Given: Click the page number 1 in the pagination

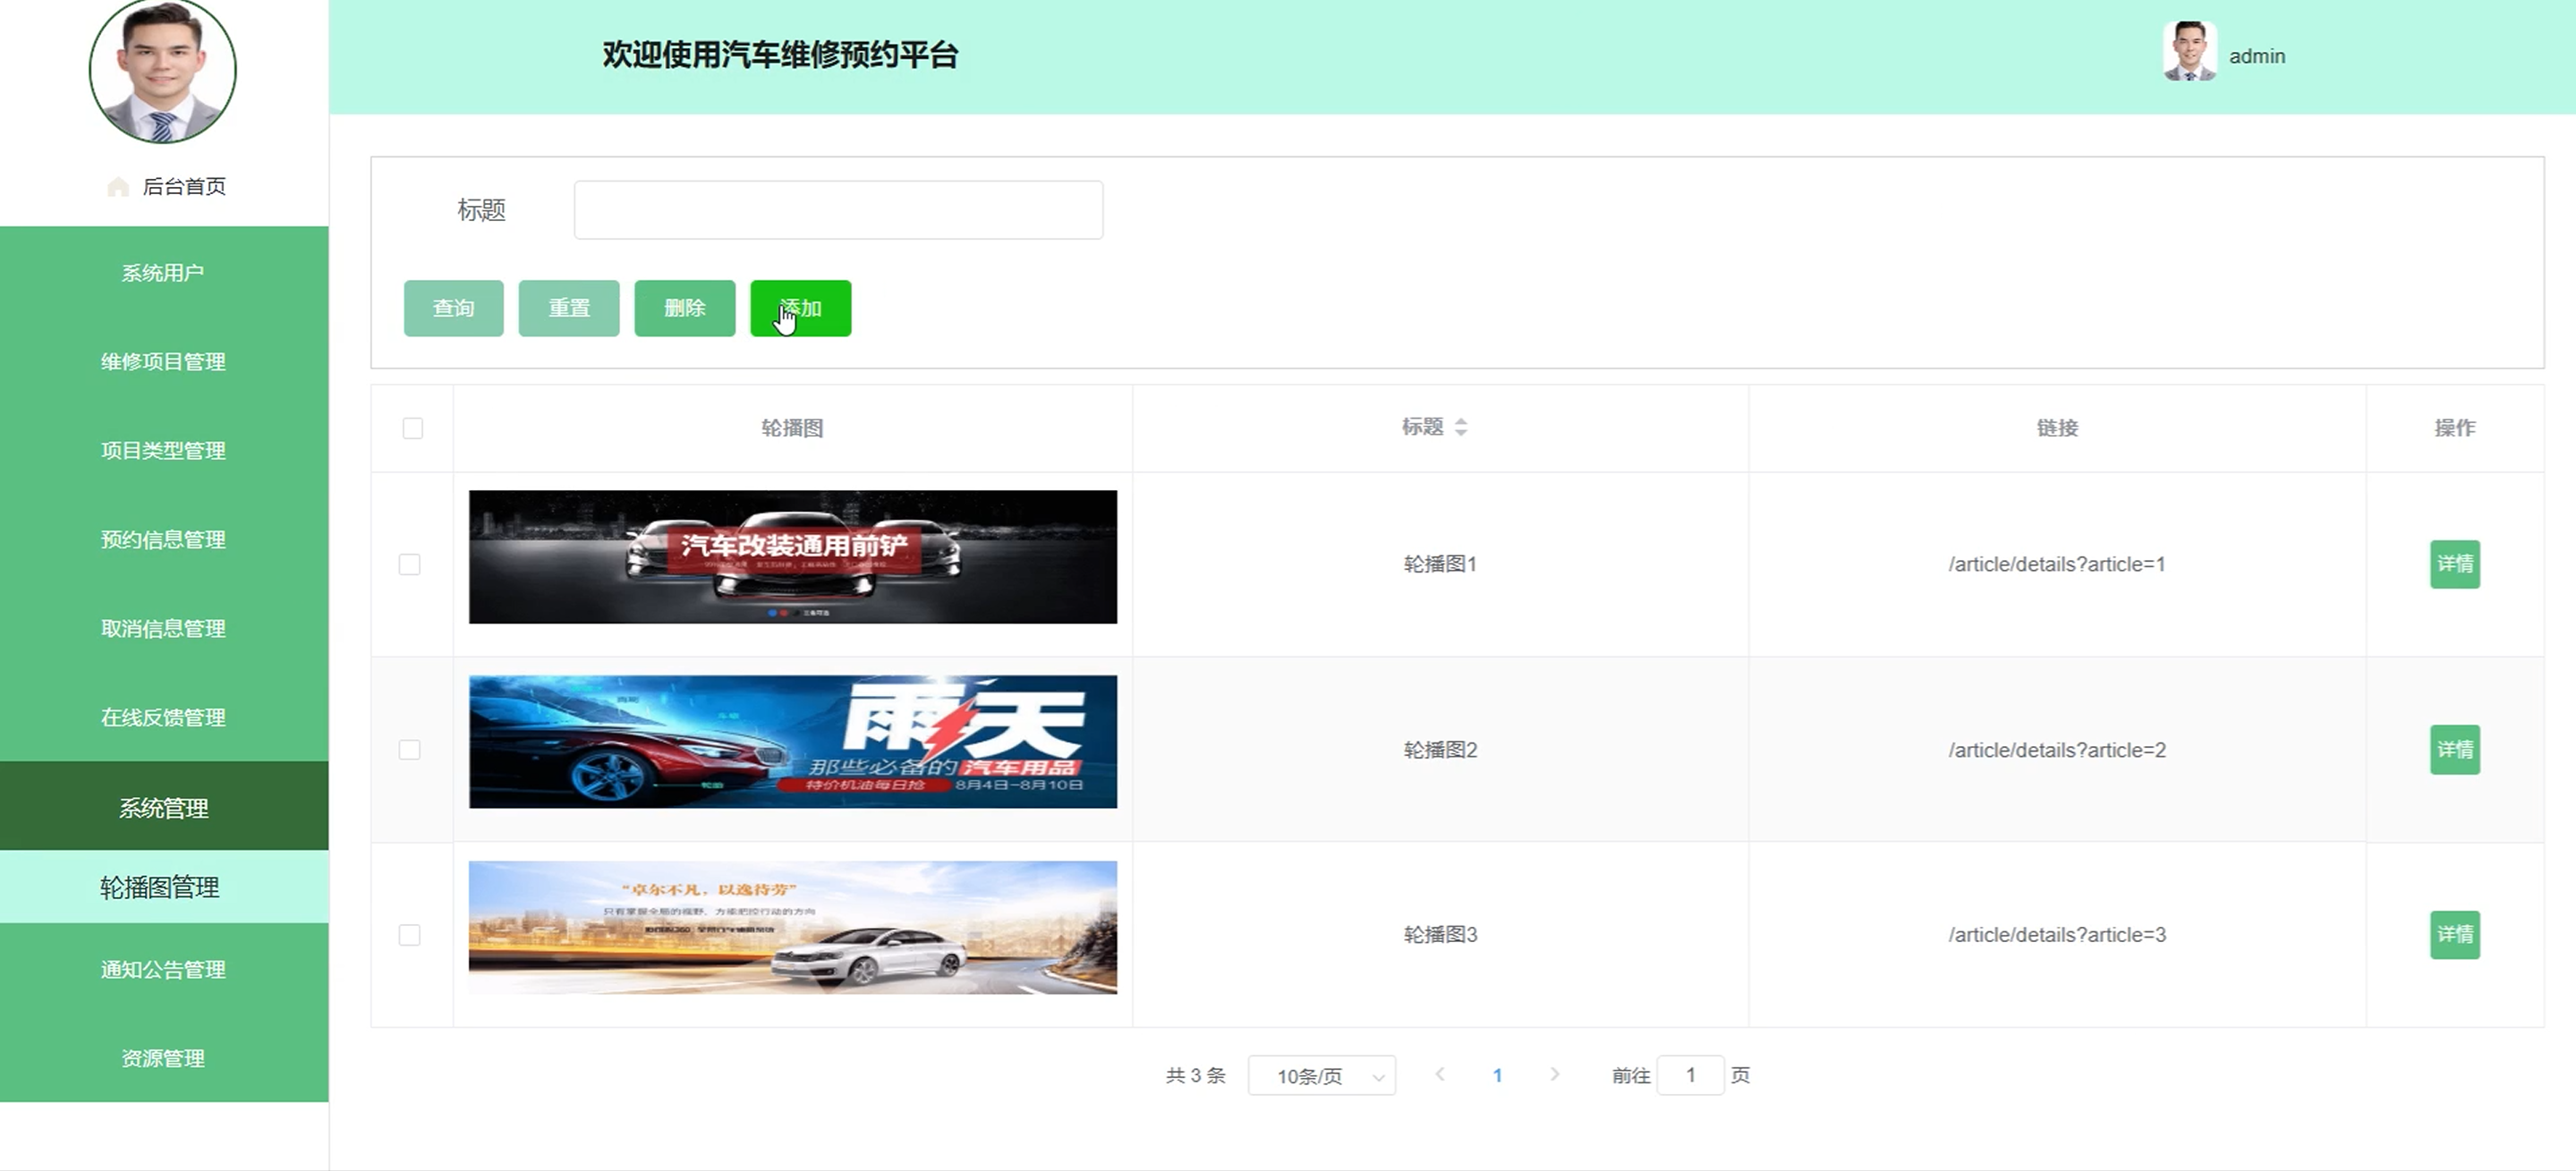Looking at the screenshot, I should [x=1497, y=1075].
